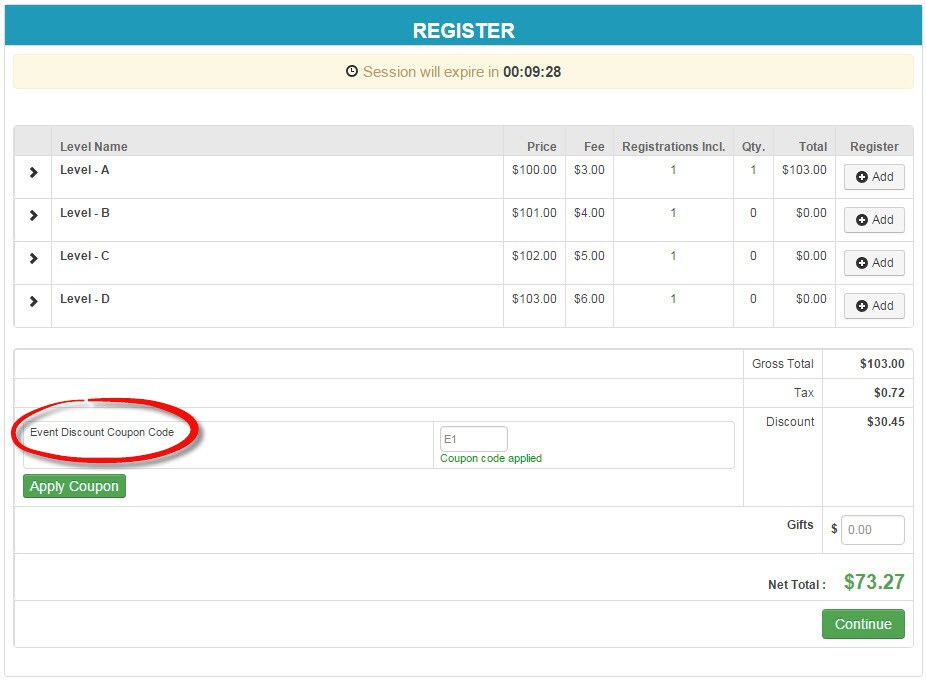Click the $103.00 total in Level - A row
Screen dimensions: 926x680
click(x=804, y=170)
